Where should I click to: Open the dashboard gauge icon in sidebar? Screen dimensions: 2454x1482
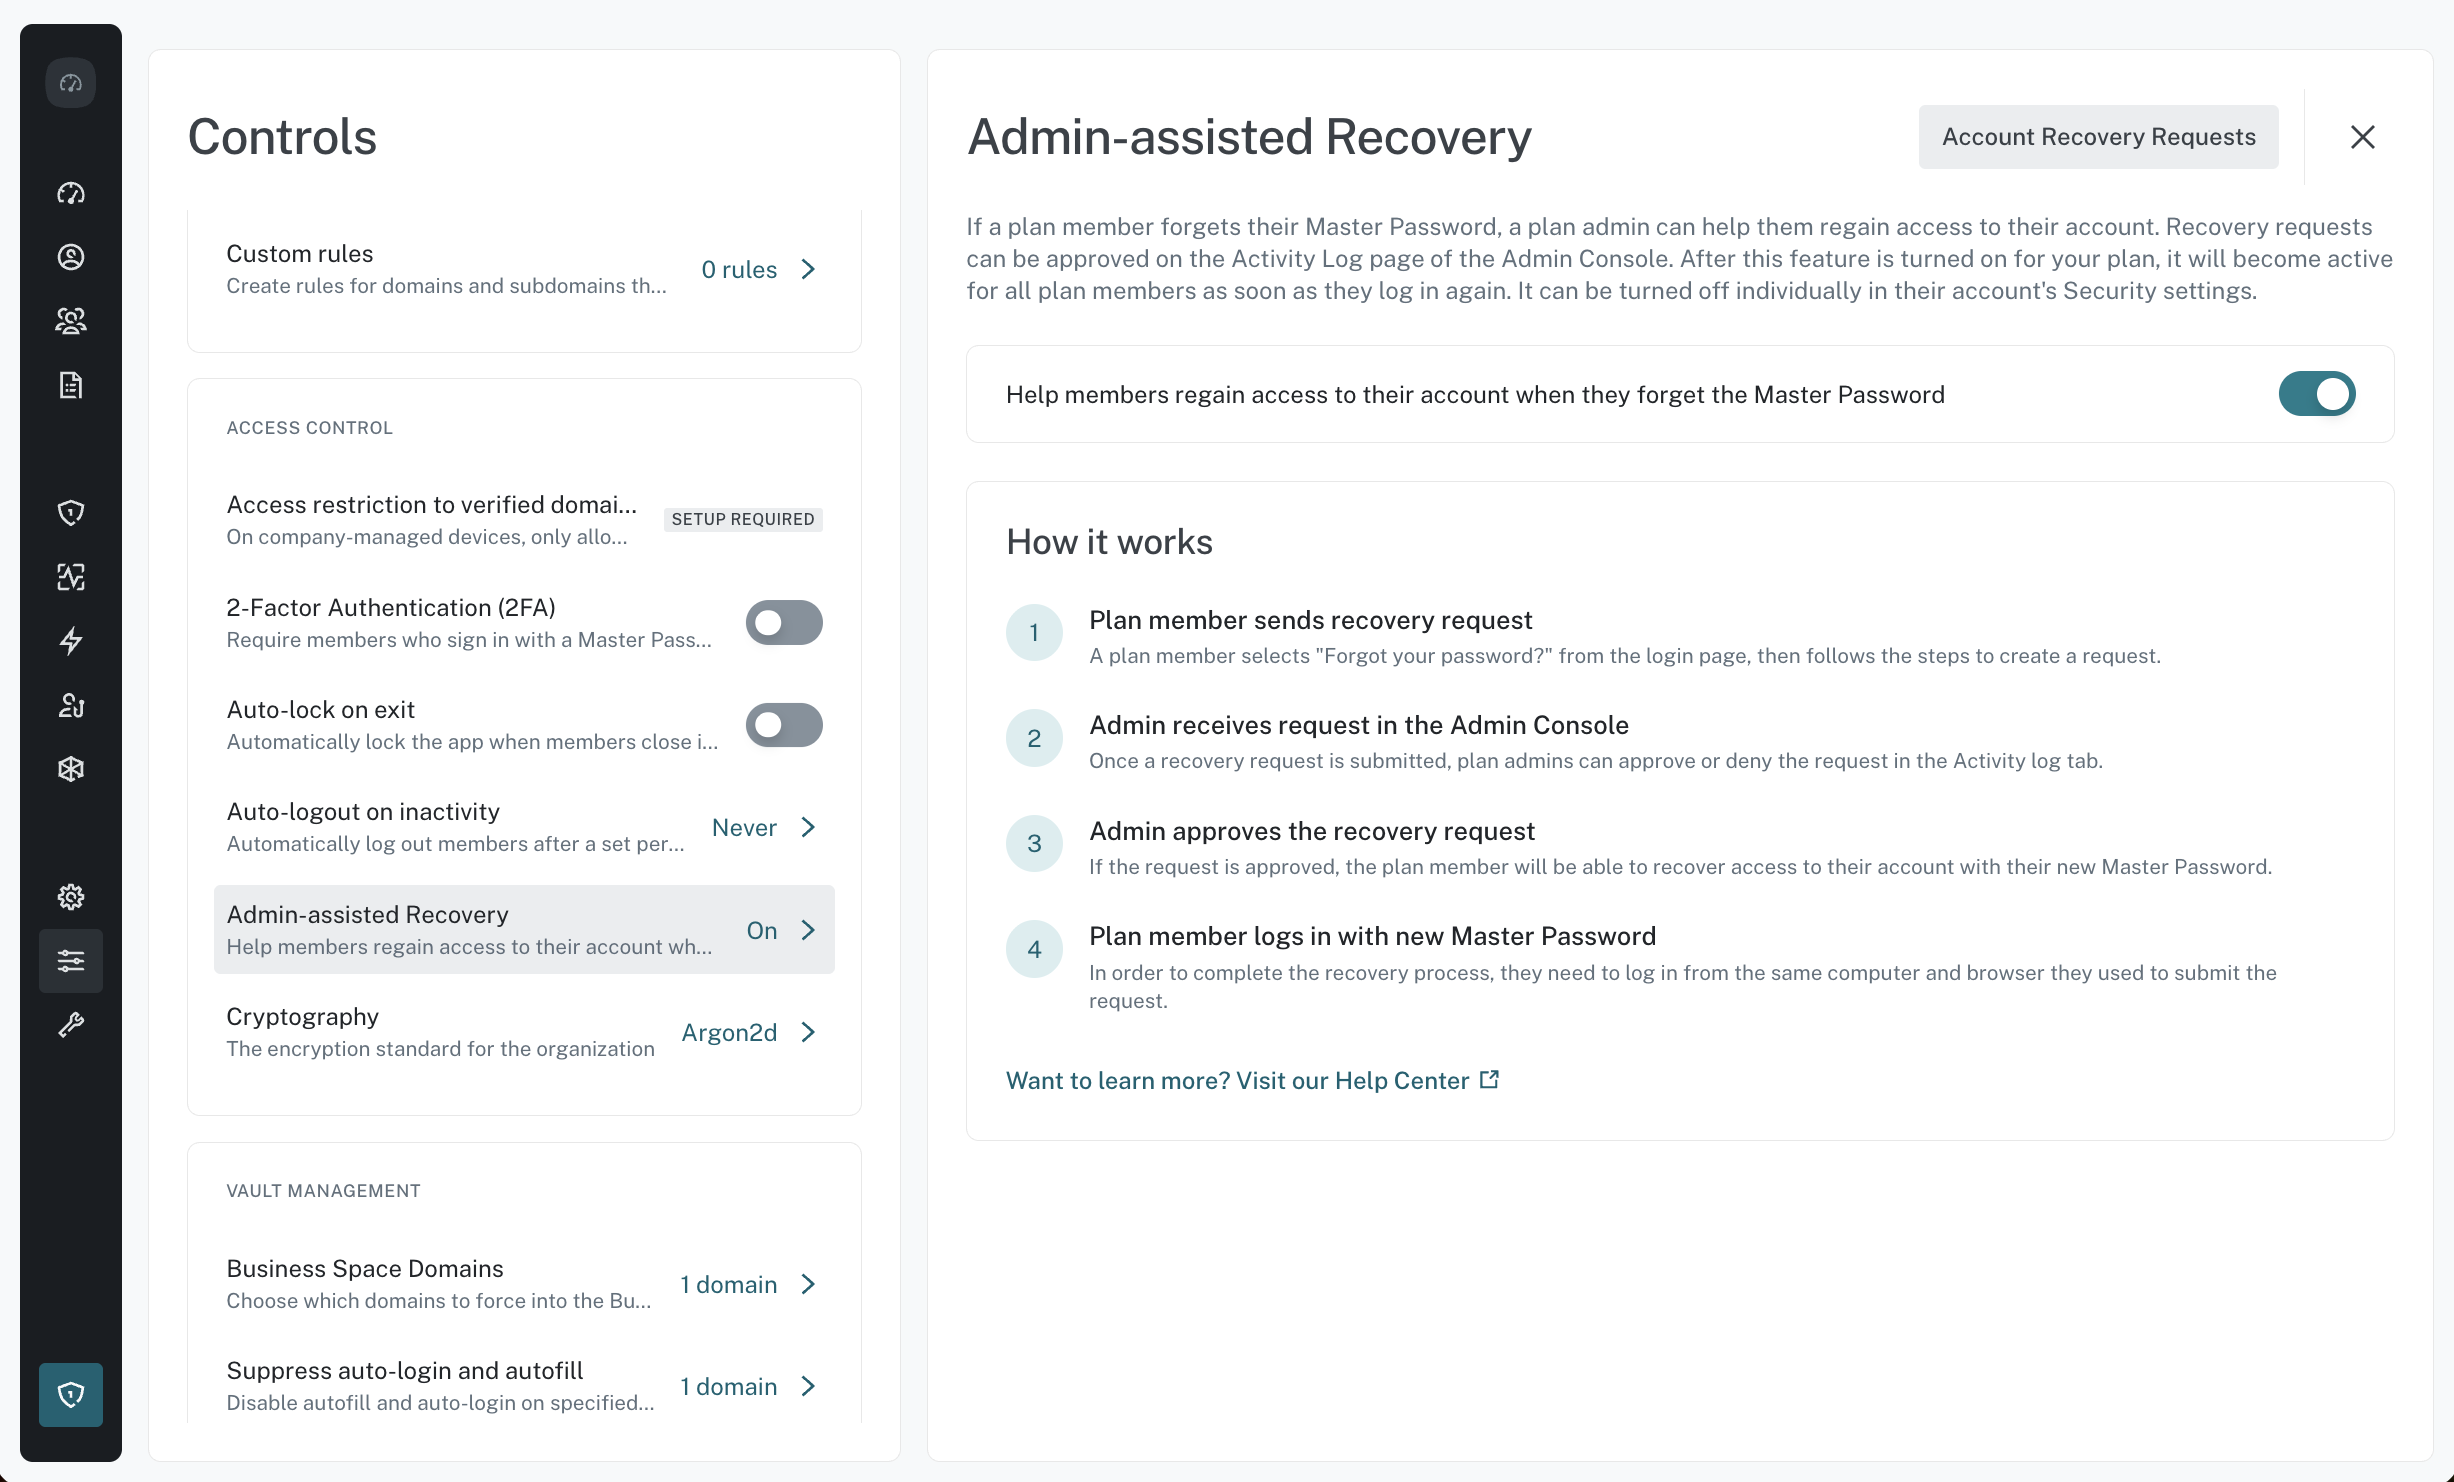[70, 193]
